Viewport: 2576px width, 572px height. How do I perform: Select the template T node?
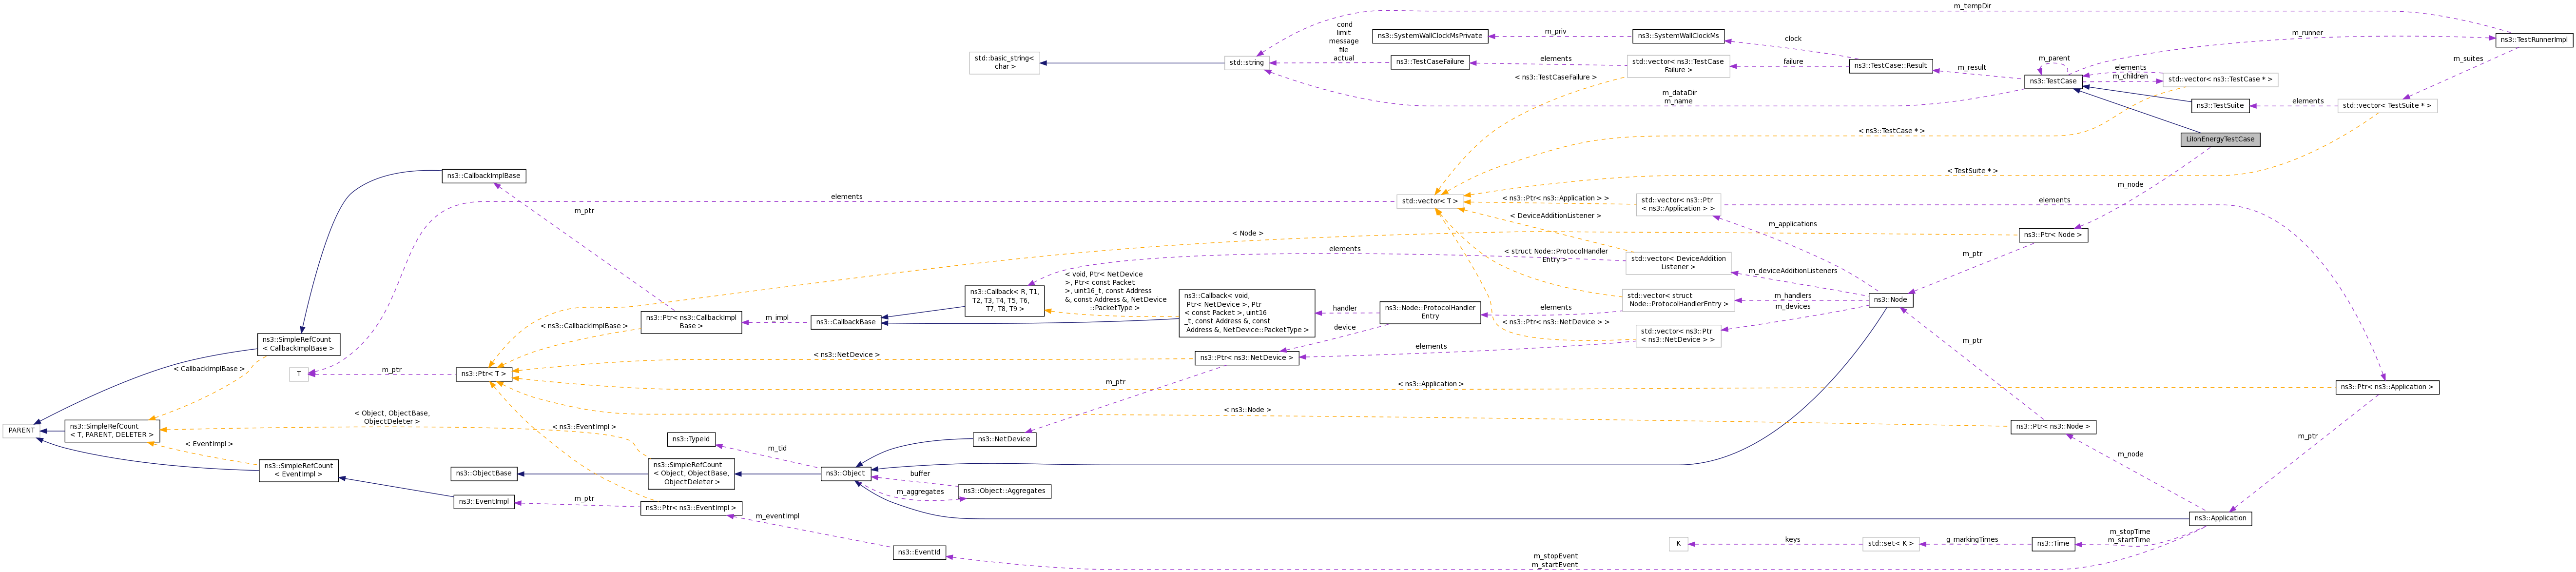299,374
